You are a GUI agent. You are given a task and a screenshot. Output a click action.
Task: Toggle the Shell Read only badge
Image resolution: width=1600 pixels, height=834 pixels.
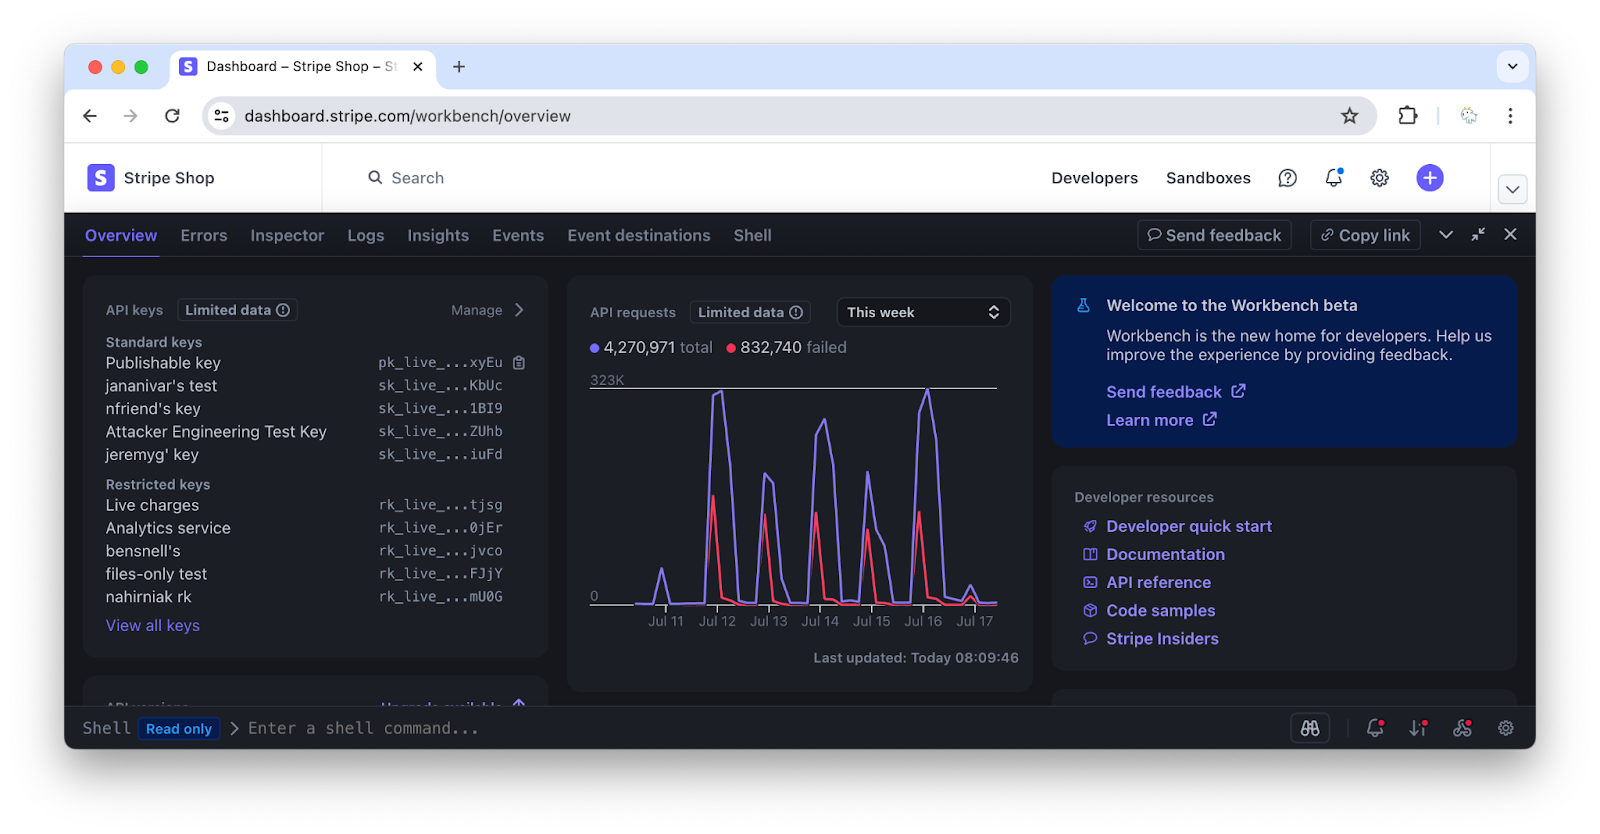[x=178, y=729]
